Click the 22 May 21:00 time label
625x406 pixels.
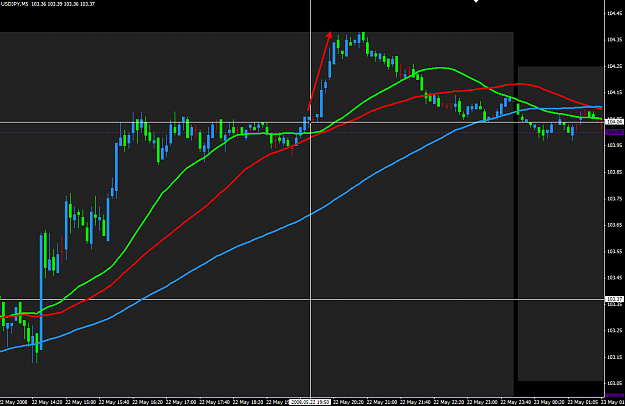(381, 402)
